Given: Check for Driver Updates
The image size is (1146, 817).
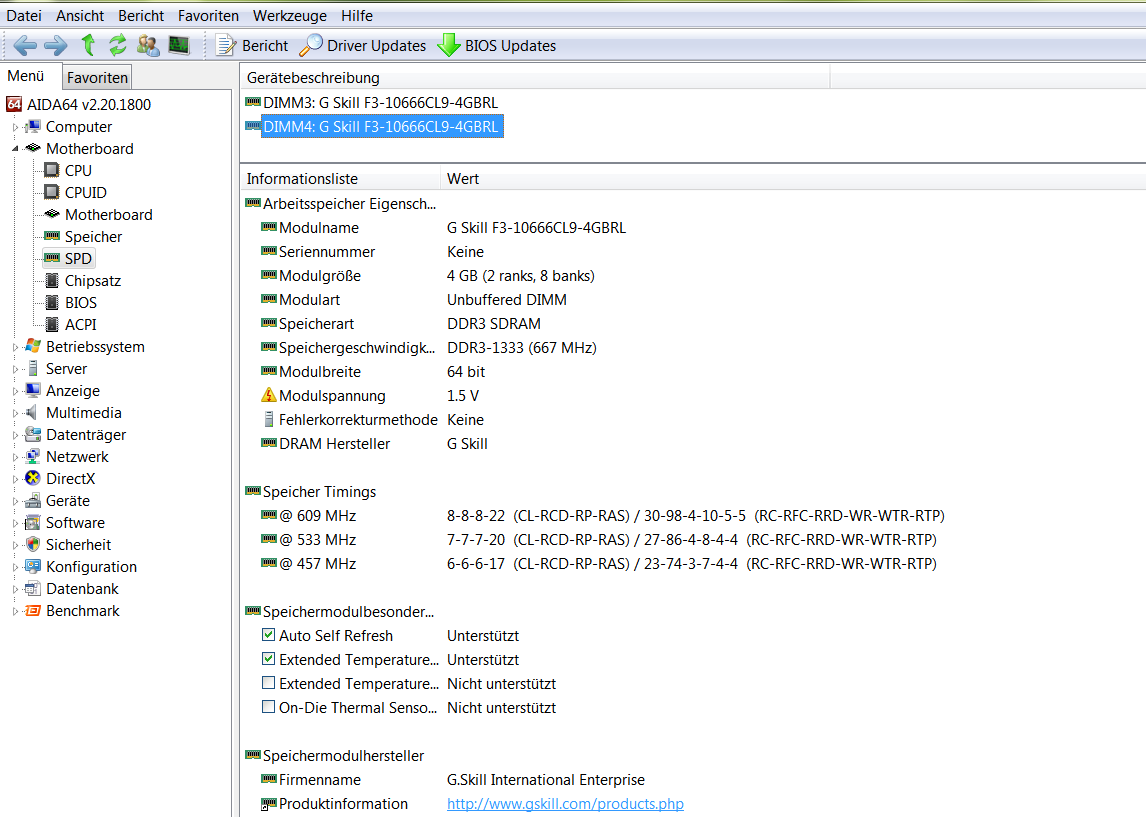Looking at the screenshot, I should (x=363, y=45).
